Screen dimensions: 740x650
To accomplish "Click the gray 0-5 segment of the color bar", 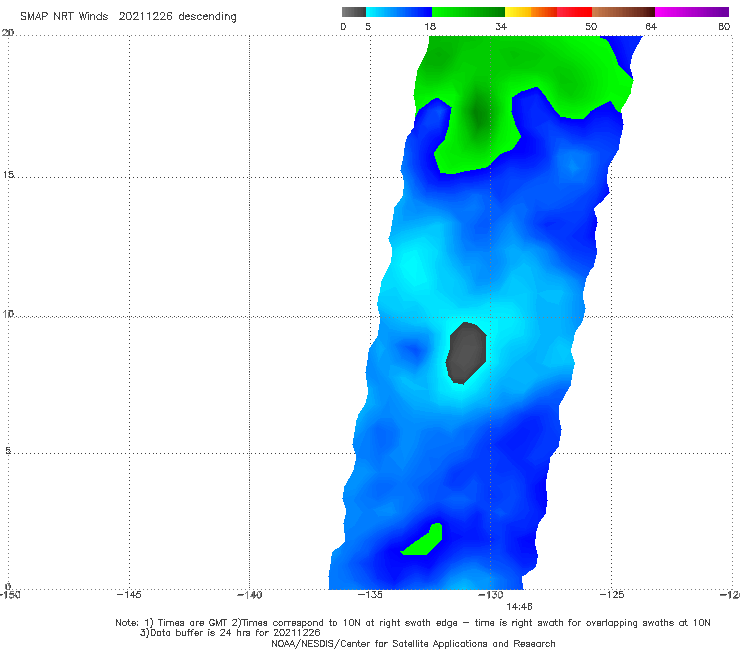I will (353, 12).
